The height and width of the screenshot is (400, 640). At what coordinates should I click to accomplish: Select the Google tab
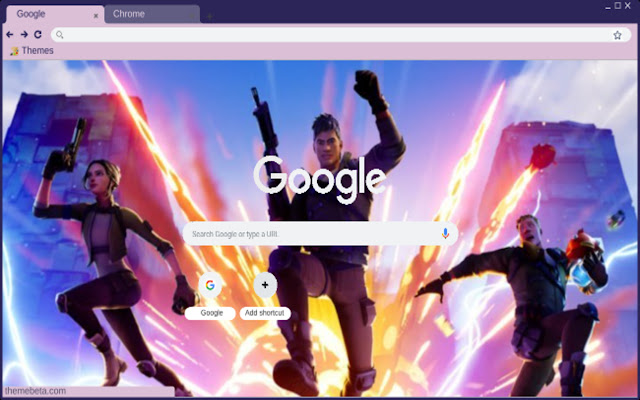point(55,14)
